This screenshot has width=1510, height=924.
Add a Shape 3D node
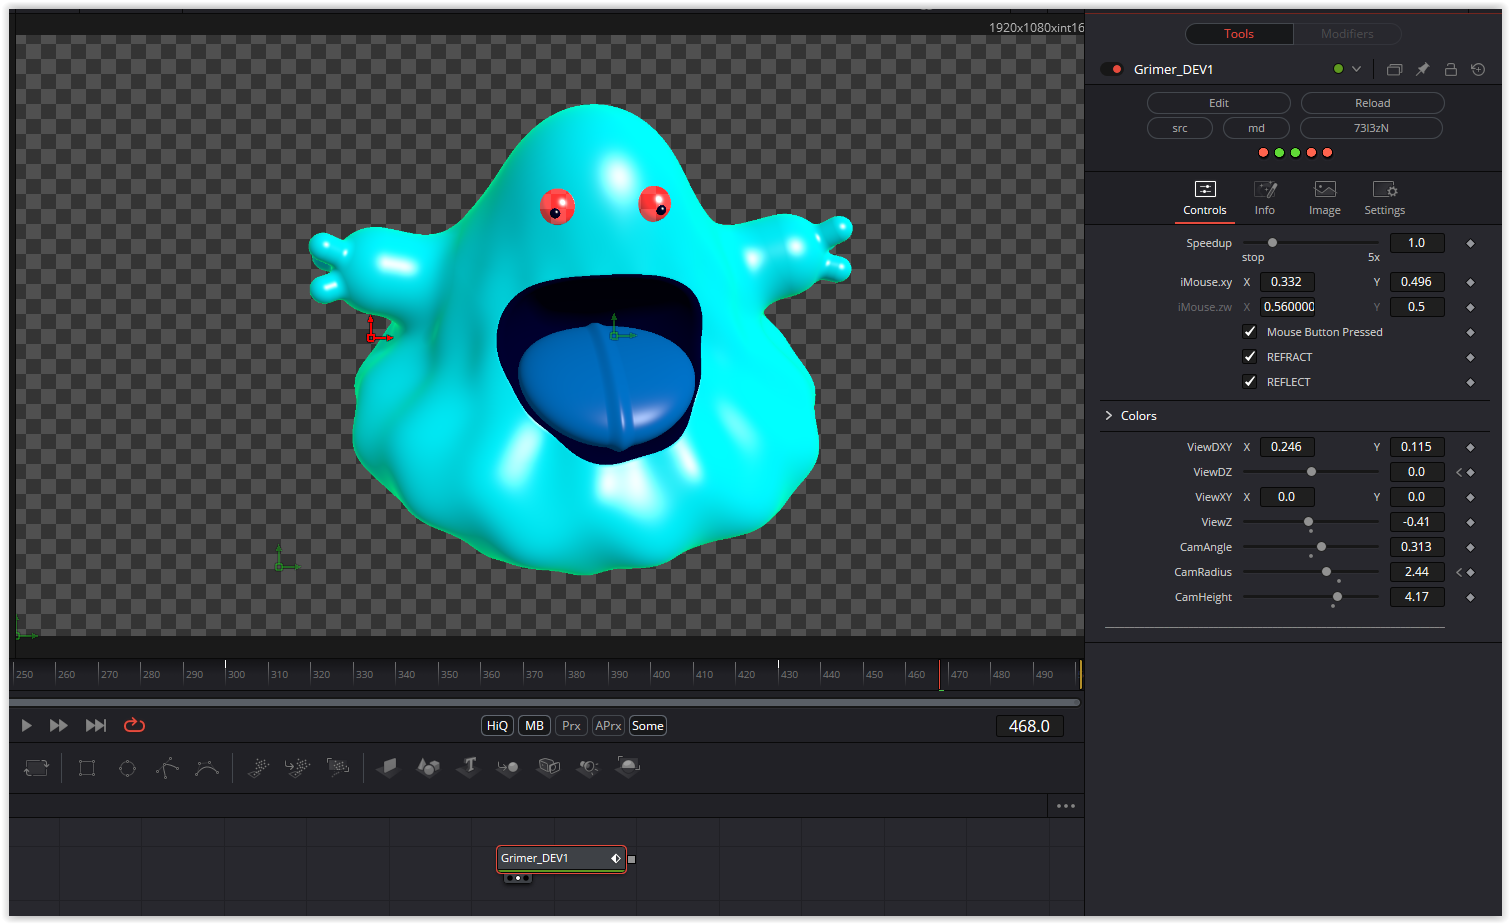[428, 768]
